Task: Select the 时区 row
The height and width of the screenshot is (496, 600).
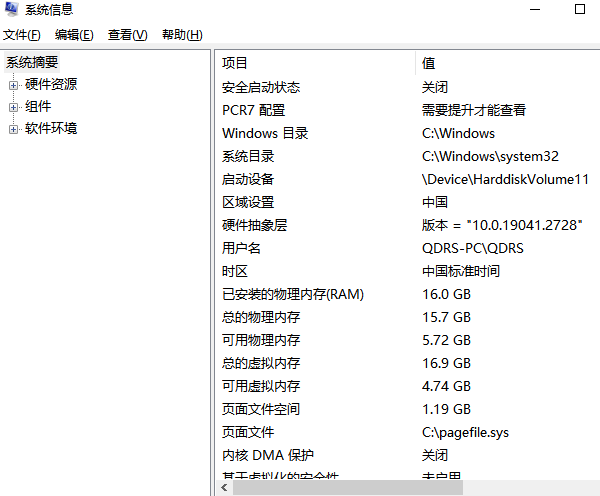Action: click(408, 271)
